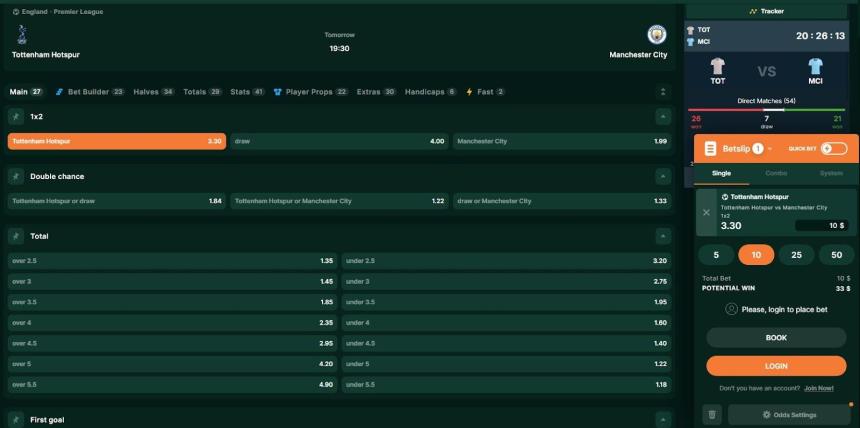Open the Player Props tab
The image size is (860, 428).
click(x=311, y=92)
